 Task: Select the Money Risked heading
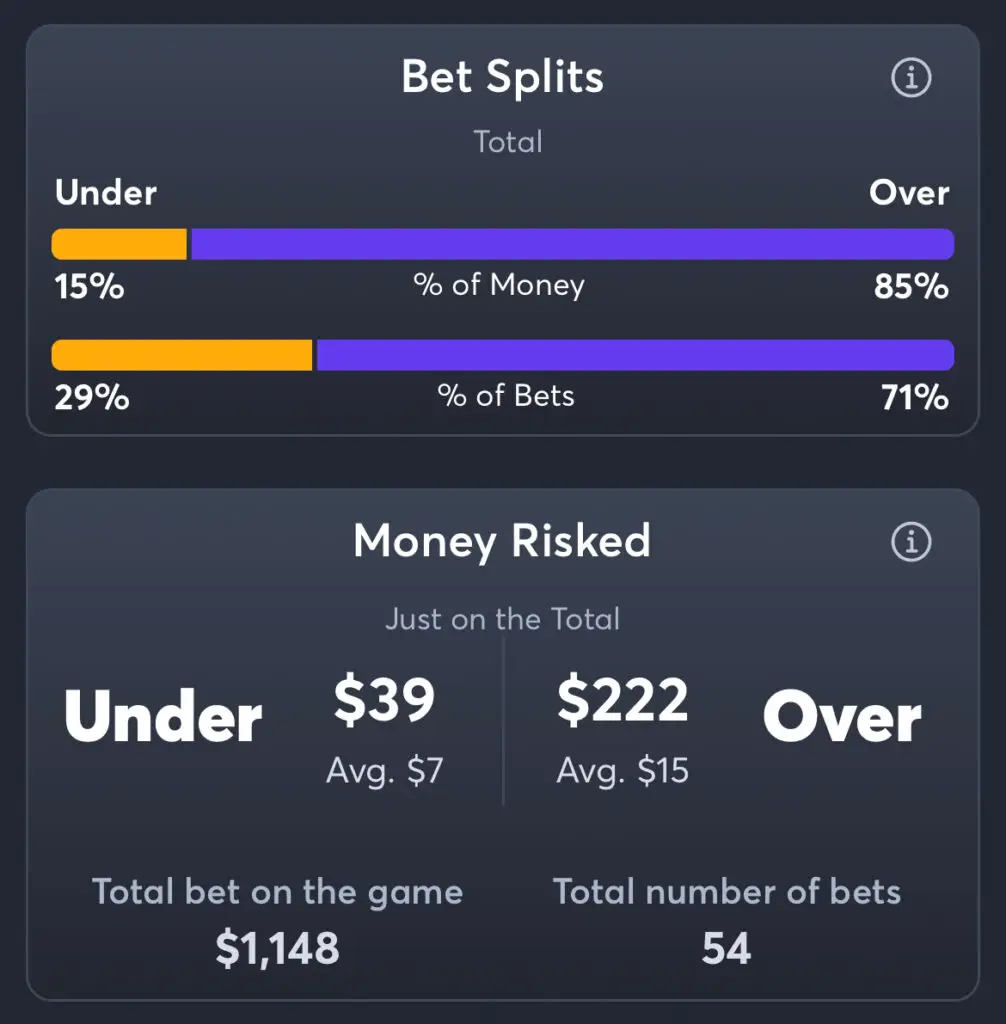(x=502, y=541)
